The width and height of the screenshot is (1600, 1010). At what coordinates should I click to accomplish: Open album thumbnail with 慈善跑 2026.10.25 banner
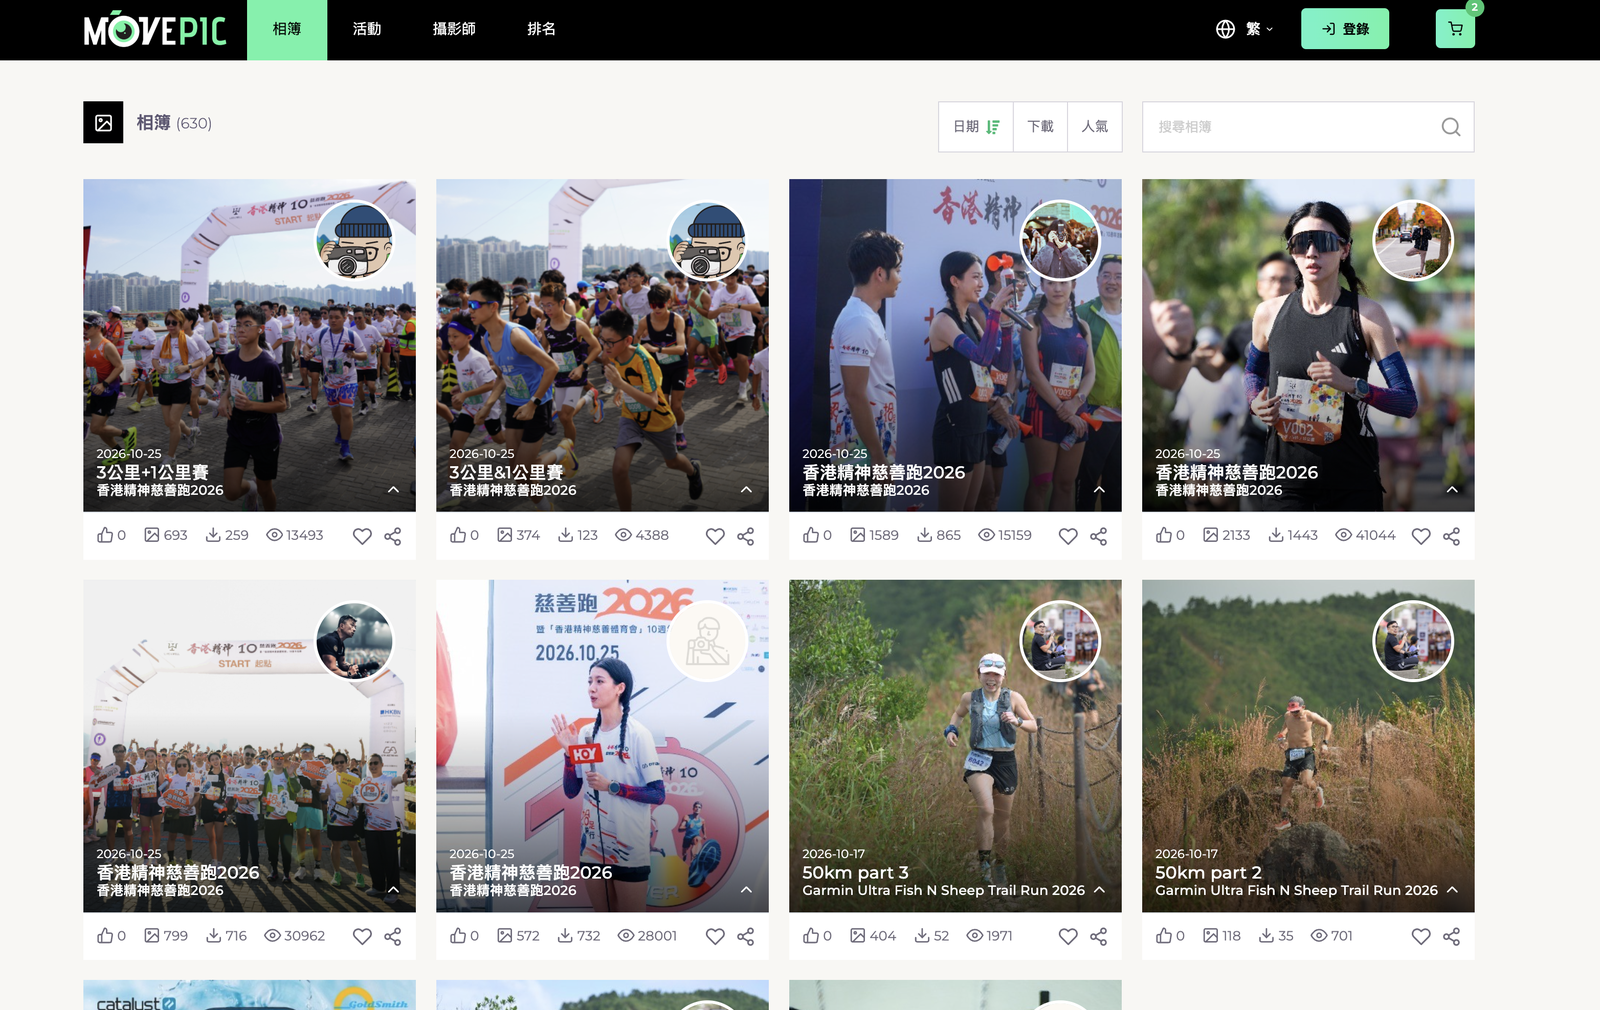(602, 746)
